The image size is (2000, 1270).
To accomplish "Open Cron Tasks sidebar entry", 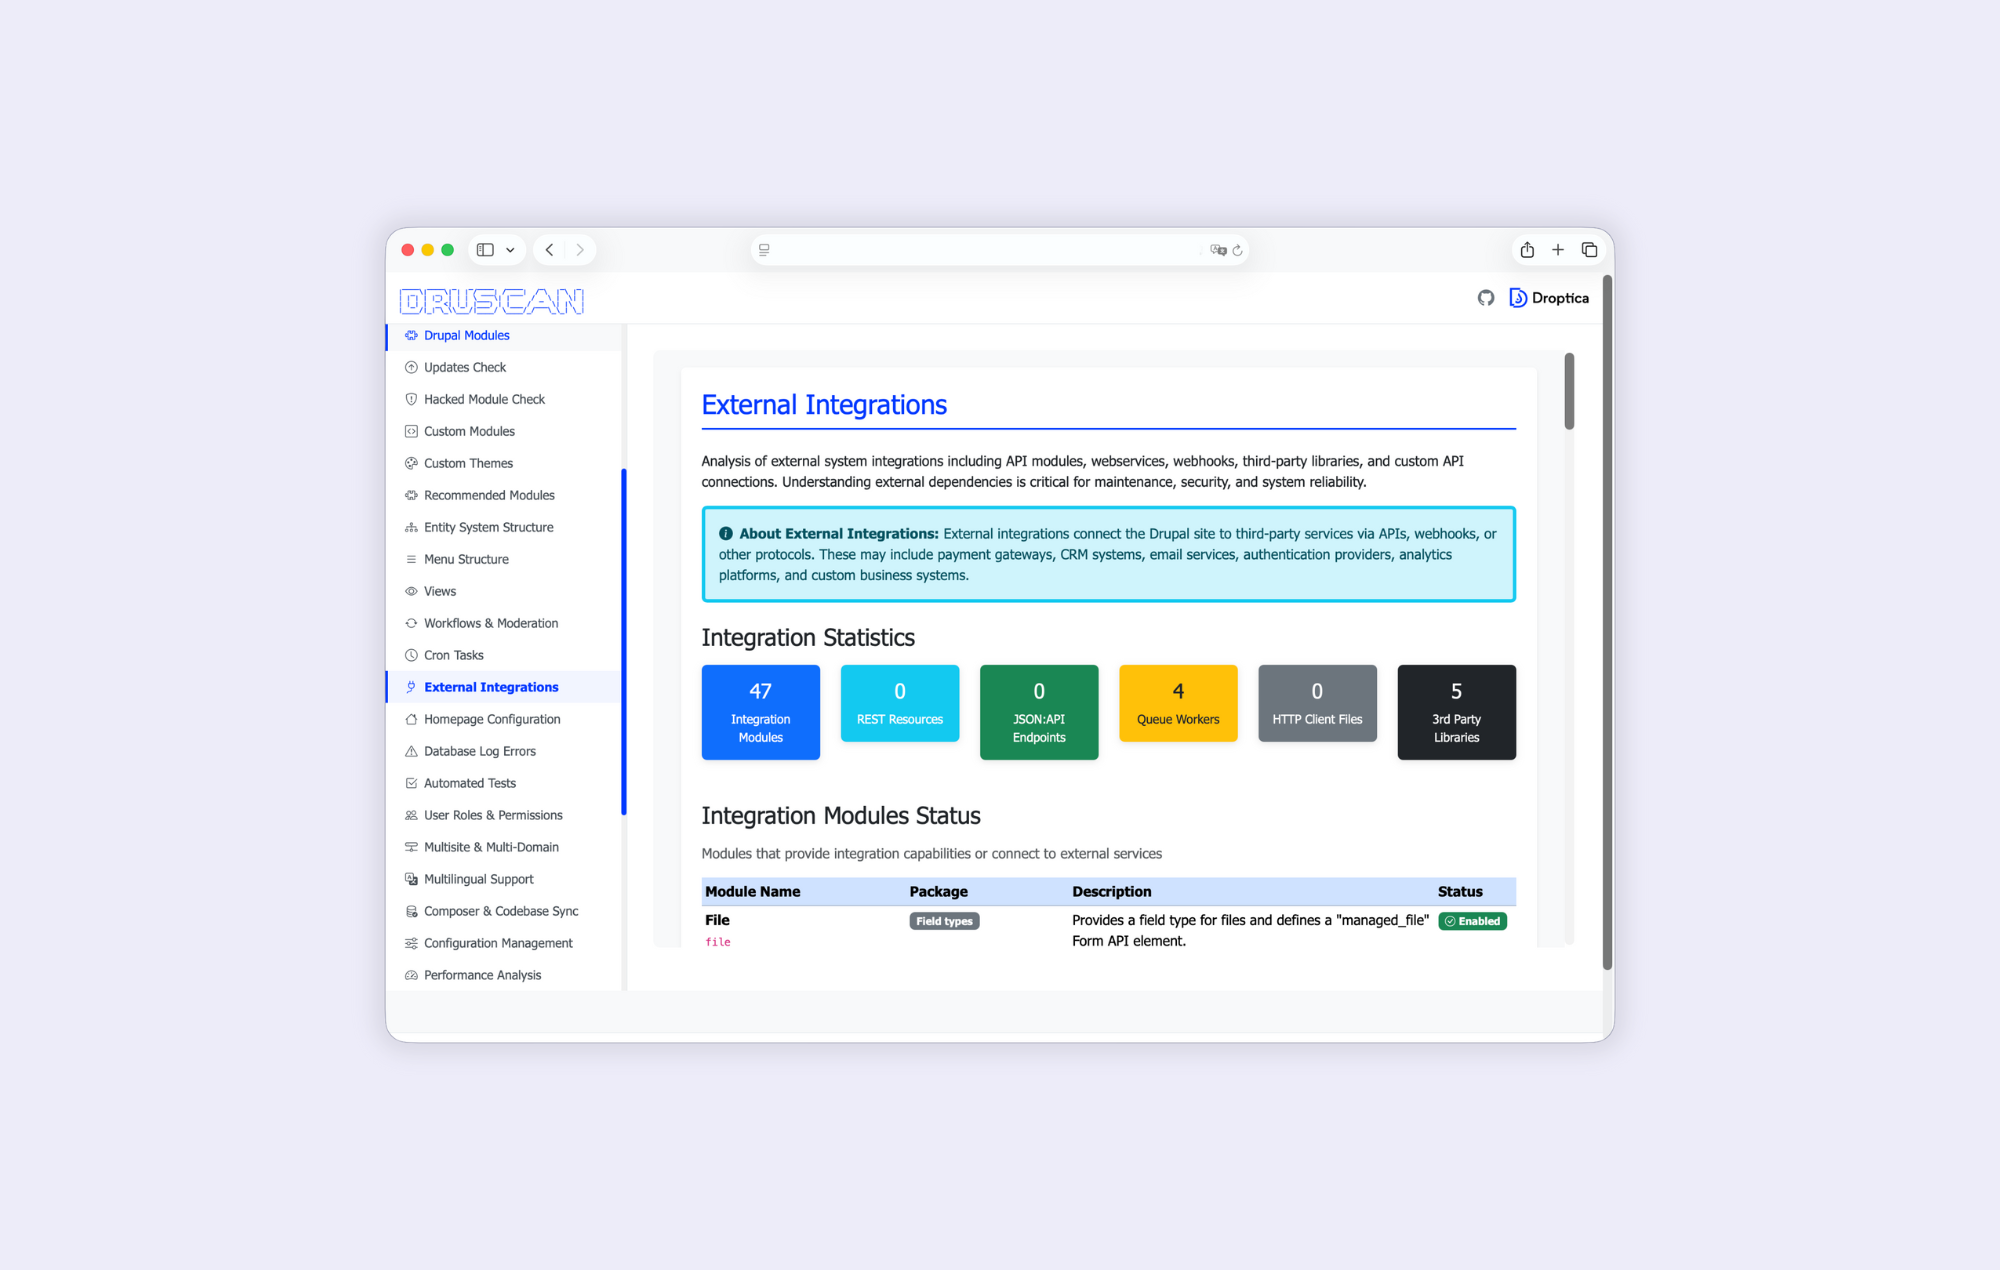I will tap(453, 655).
